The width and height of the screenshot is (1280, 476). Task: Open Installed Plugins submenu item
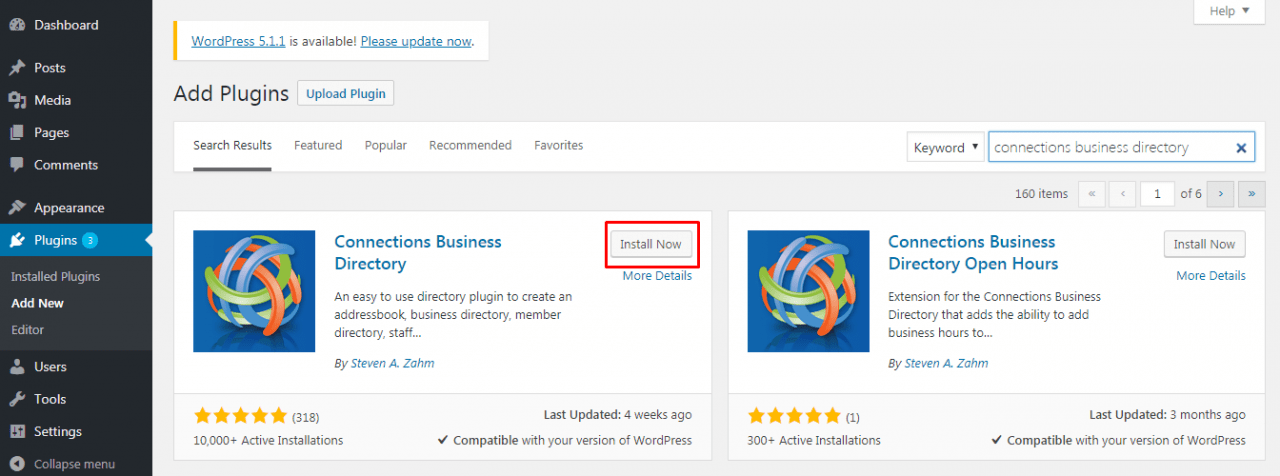click(55, 276)
